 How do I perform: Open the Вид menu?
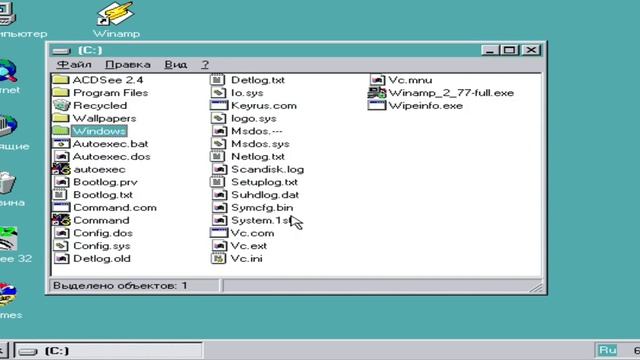(x=176, y=64)
